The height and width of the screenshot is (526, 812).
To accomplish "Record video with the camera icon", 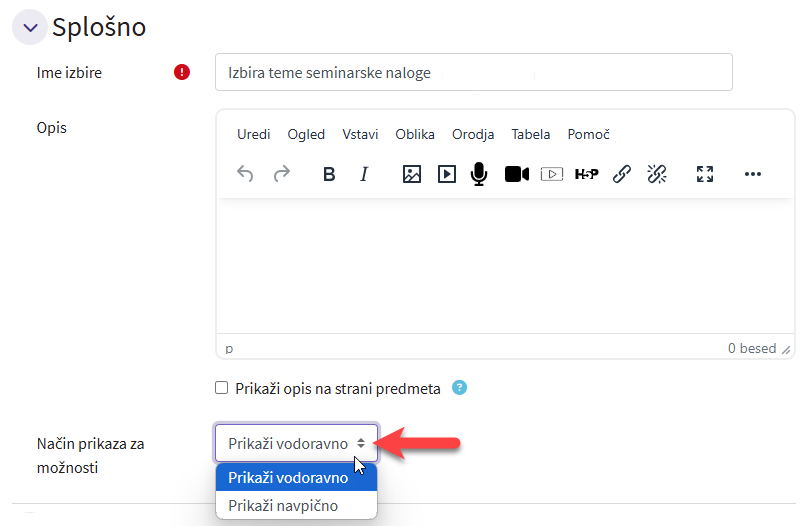I will coord(516,174).
